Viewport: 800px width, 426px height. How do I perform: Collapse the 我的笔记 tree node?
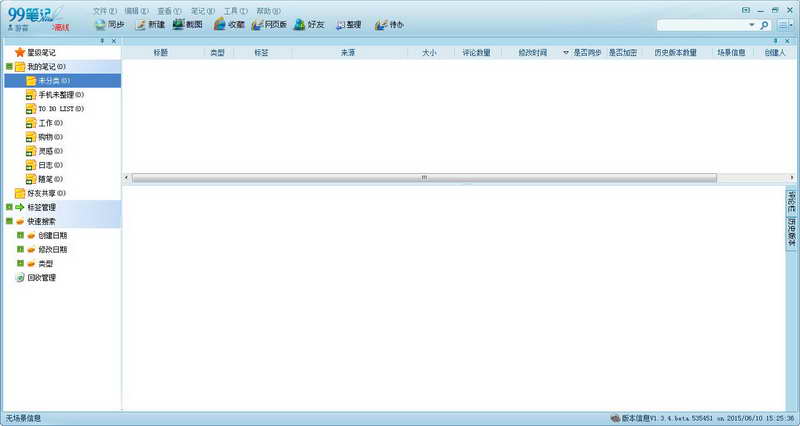[x=9, y=66]
